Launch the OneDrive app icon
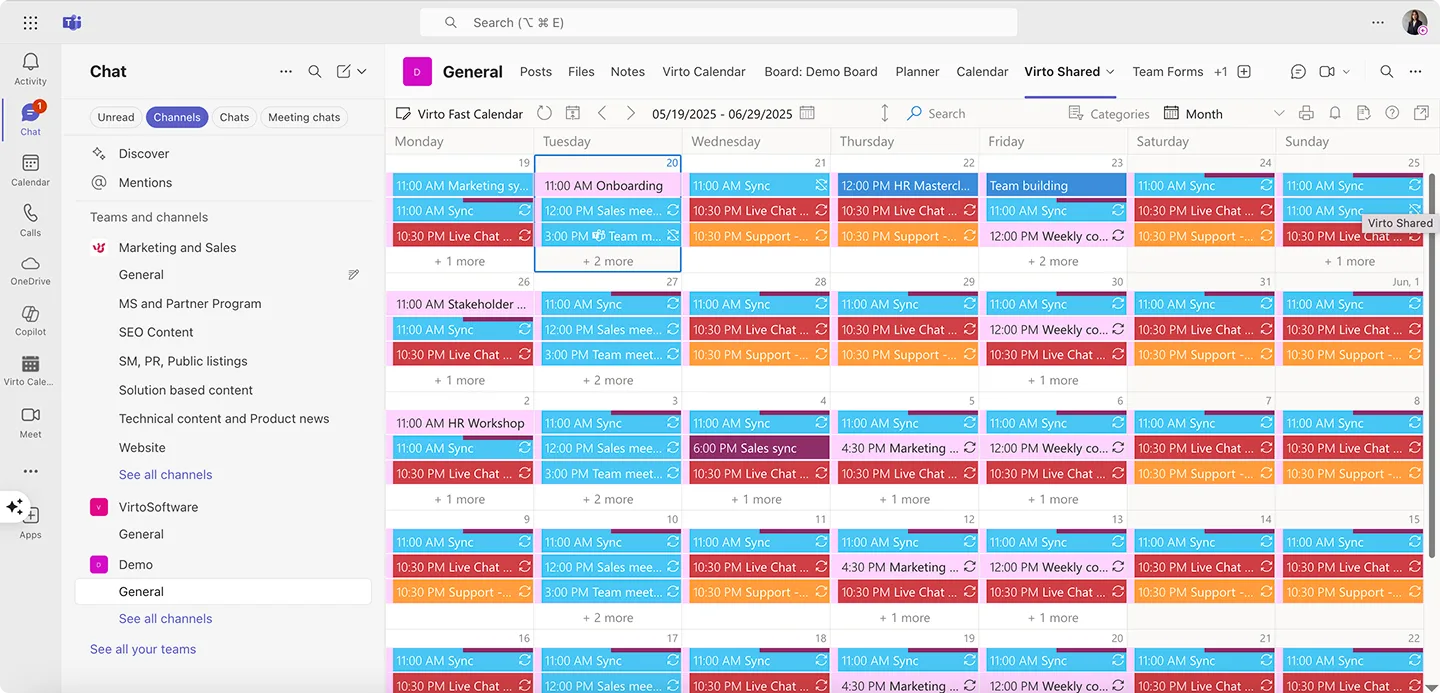 coord(30,265)
